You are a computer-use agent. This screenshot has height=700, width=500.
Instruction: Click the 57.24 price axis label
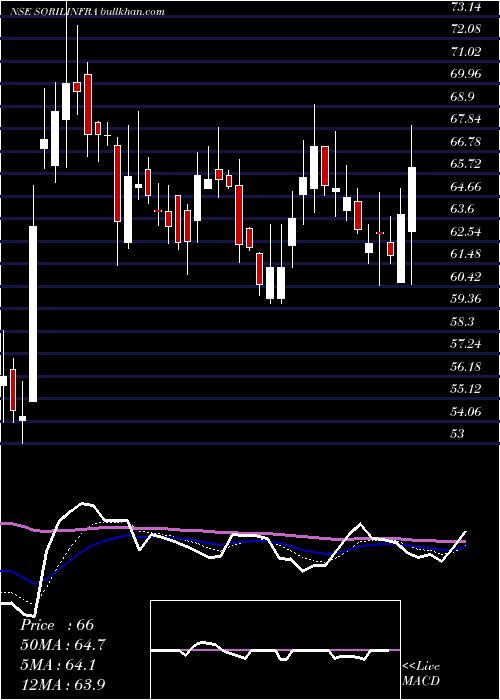coord(467,344)
